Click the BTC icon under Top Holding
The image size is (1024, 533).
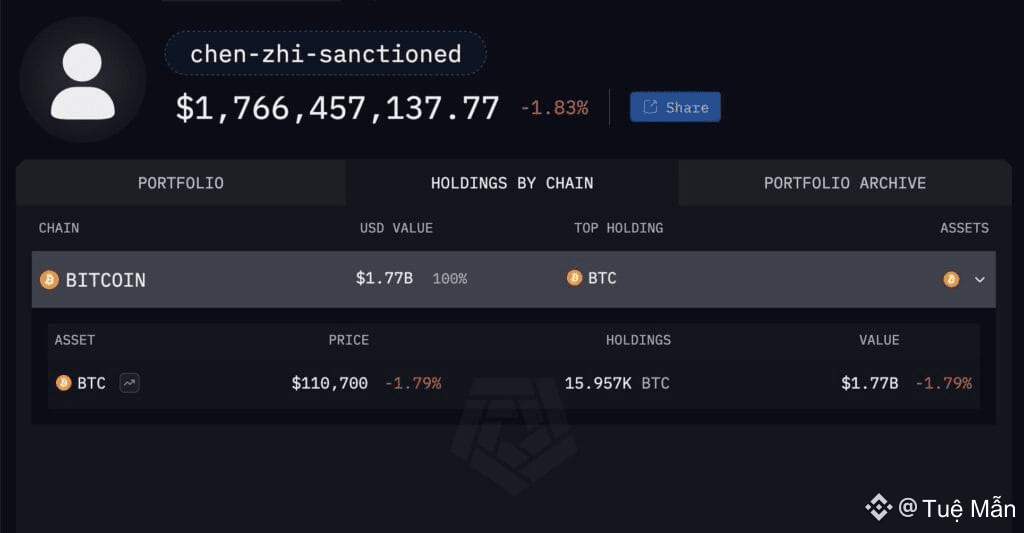(x=574, y=278)
